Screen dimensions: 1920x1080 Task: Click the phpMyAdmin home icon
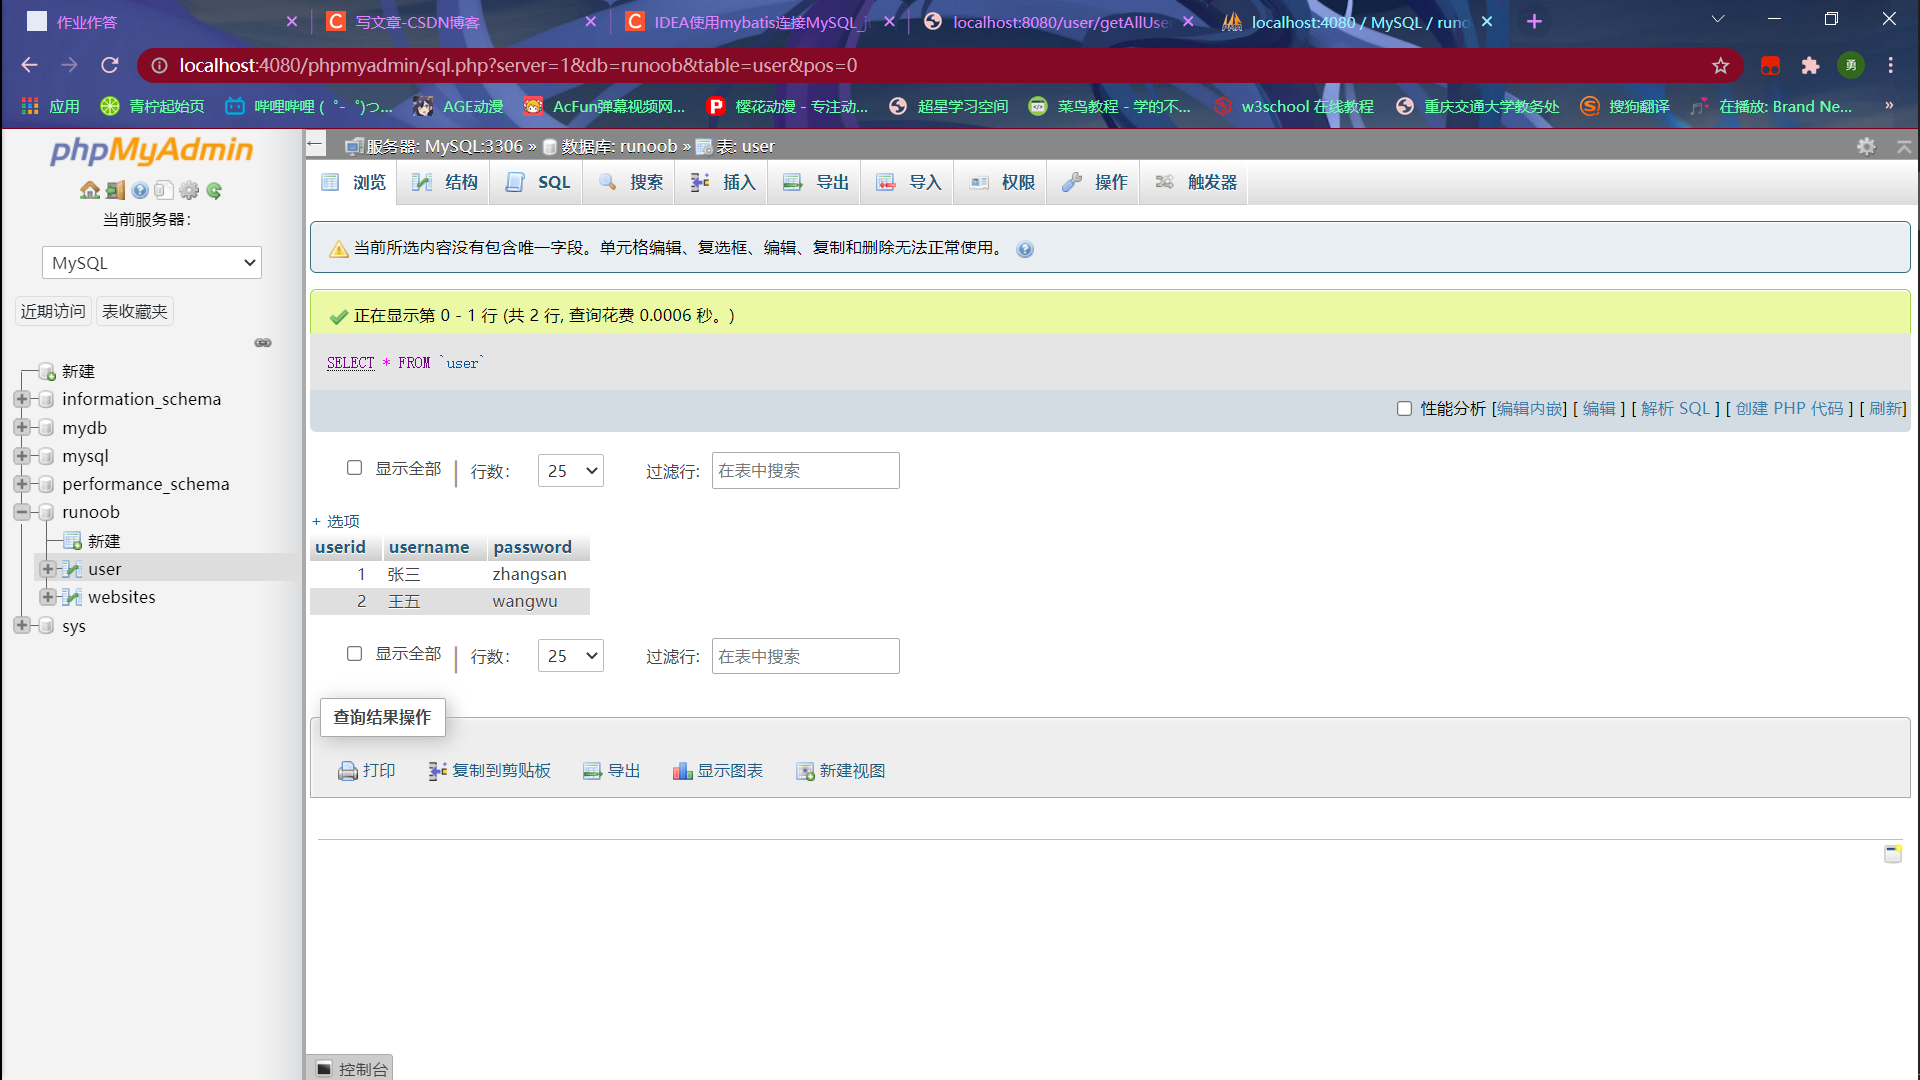pyautogui.click(x=90, y=190)
